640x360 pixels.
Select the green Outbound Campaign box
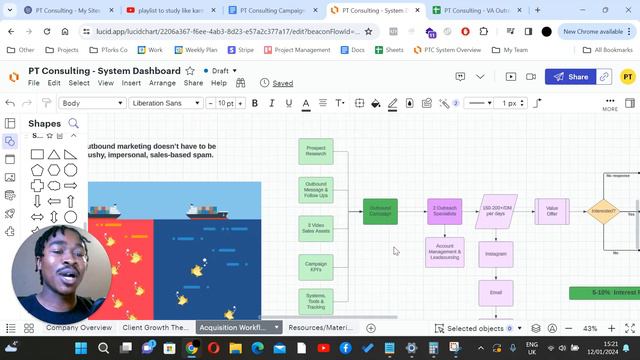click(380, 211)
